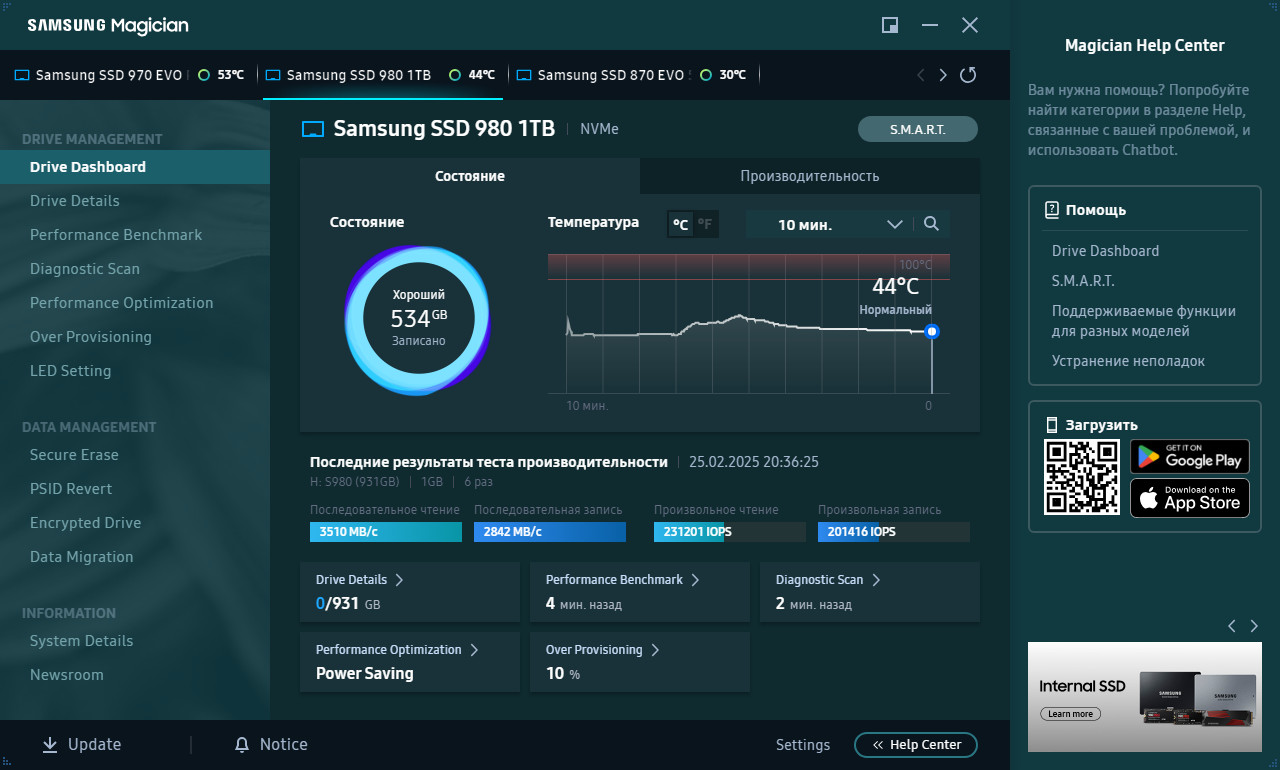Show previous Help Center banner

[1231, 626]
